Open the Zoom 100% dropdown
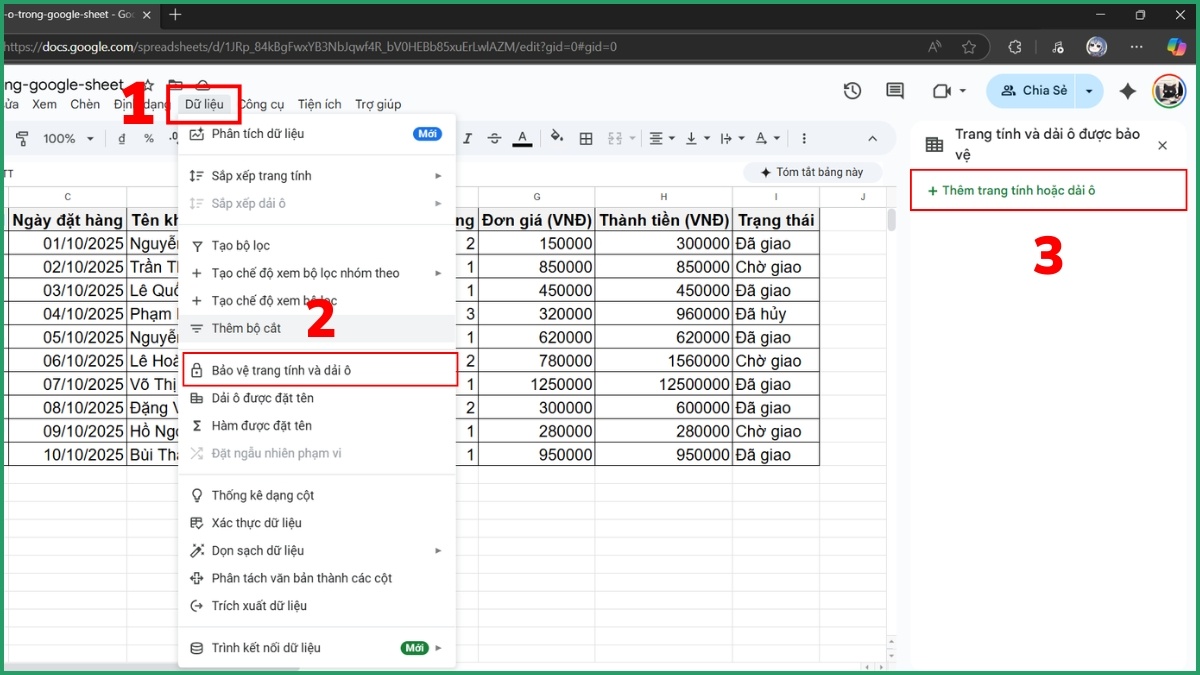This screenshot has height=675, width=1200. [x=67, y=138]
